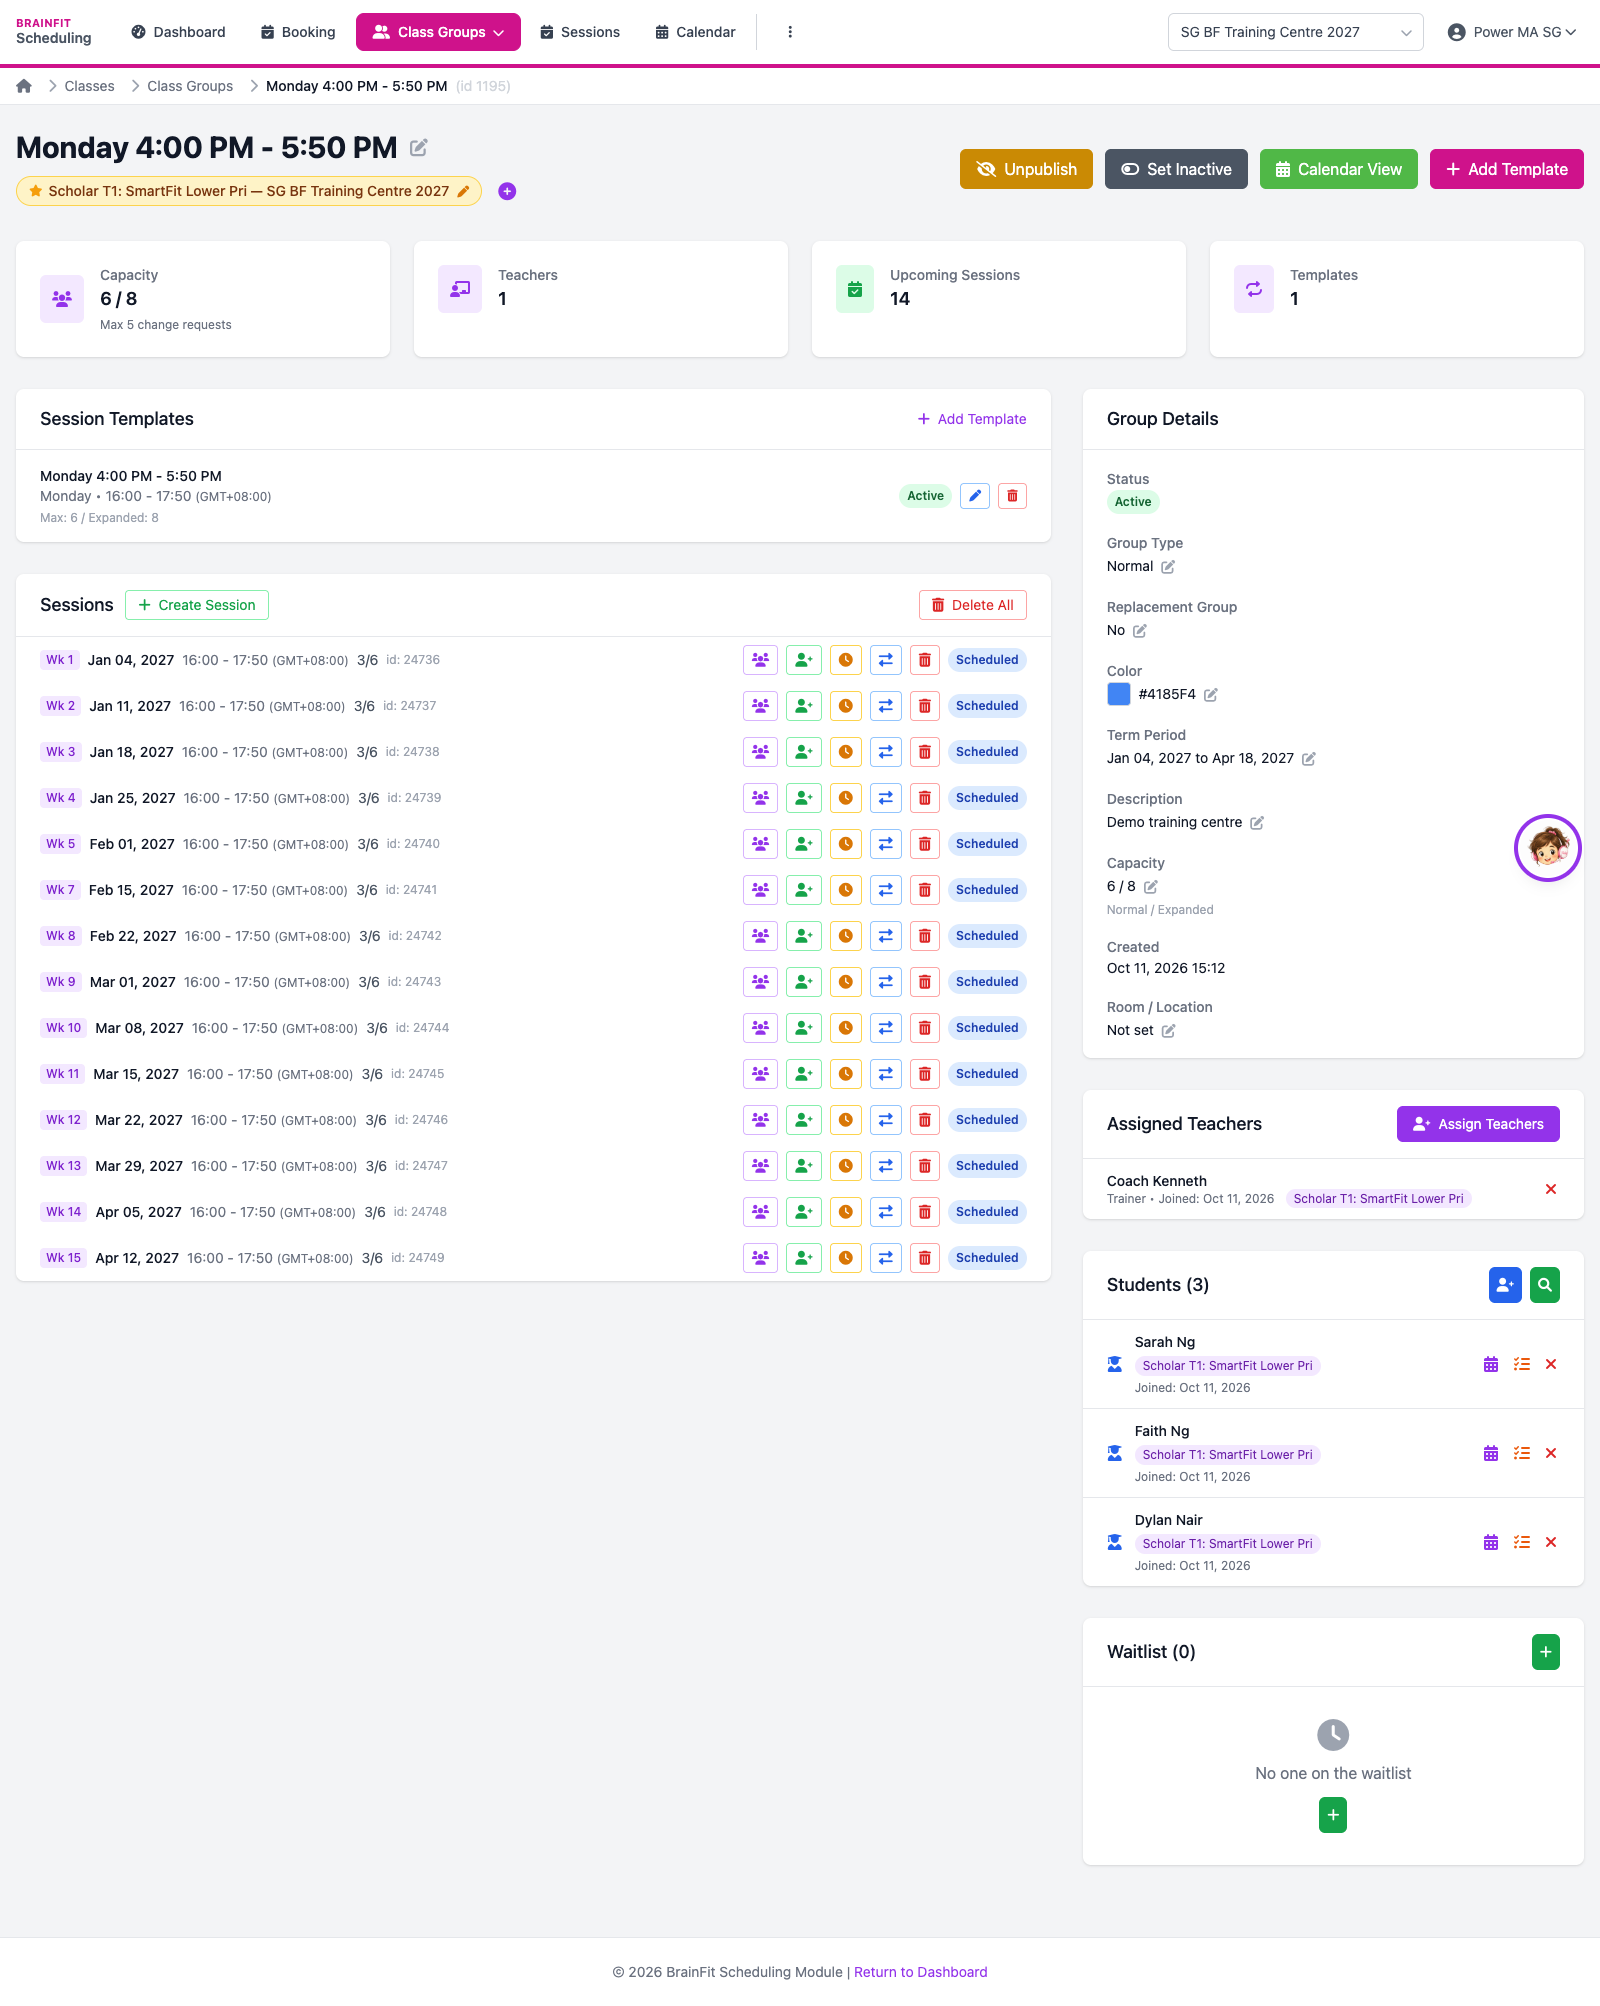Click Delete All sessions button

tap(973, 605)
